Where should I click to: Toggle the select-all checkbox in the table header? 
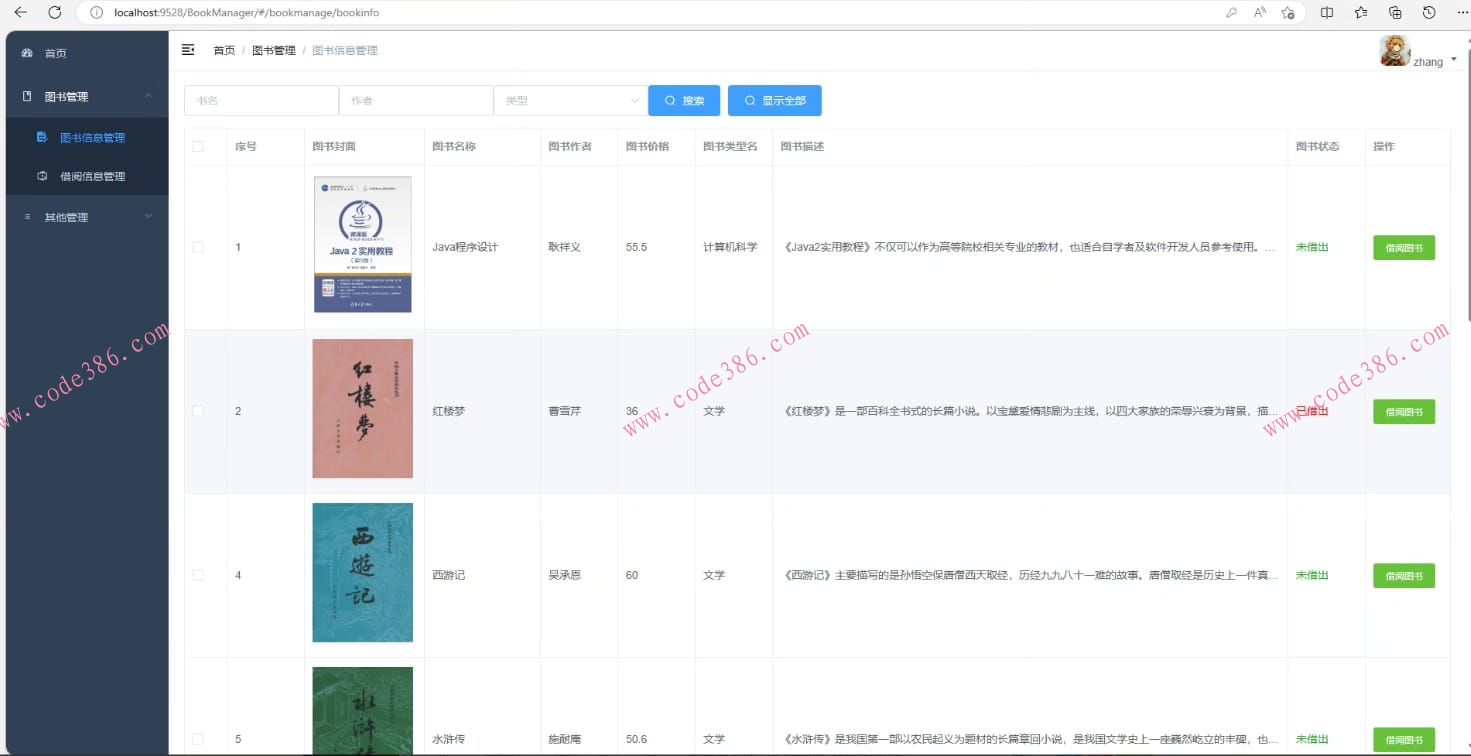click(x=197, y=145)
